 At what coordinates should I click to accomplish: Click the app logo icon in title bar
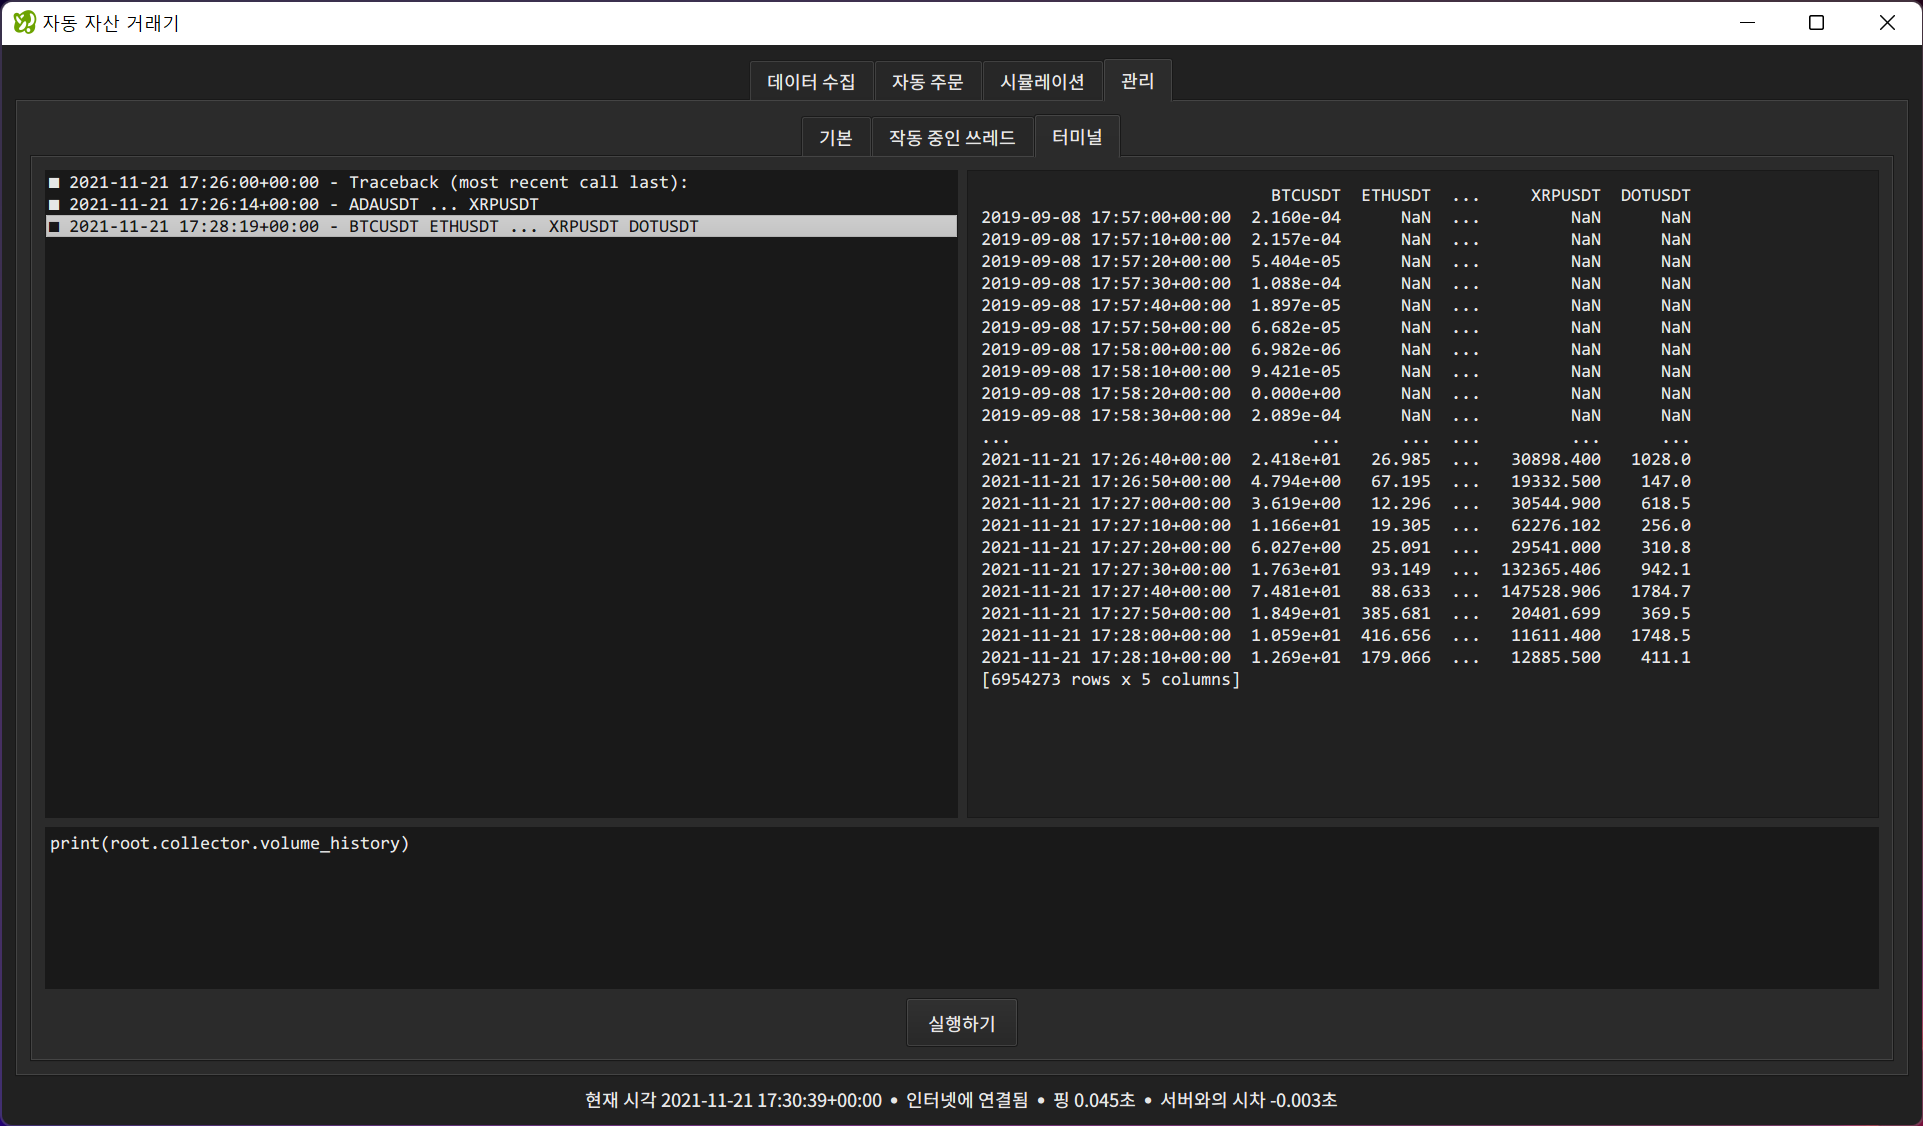(x=24, y=22)
